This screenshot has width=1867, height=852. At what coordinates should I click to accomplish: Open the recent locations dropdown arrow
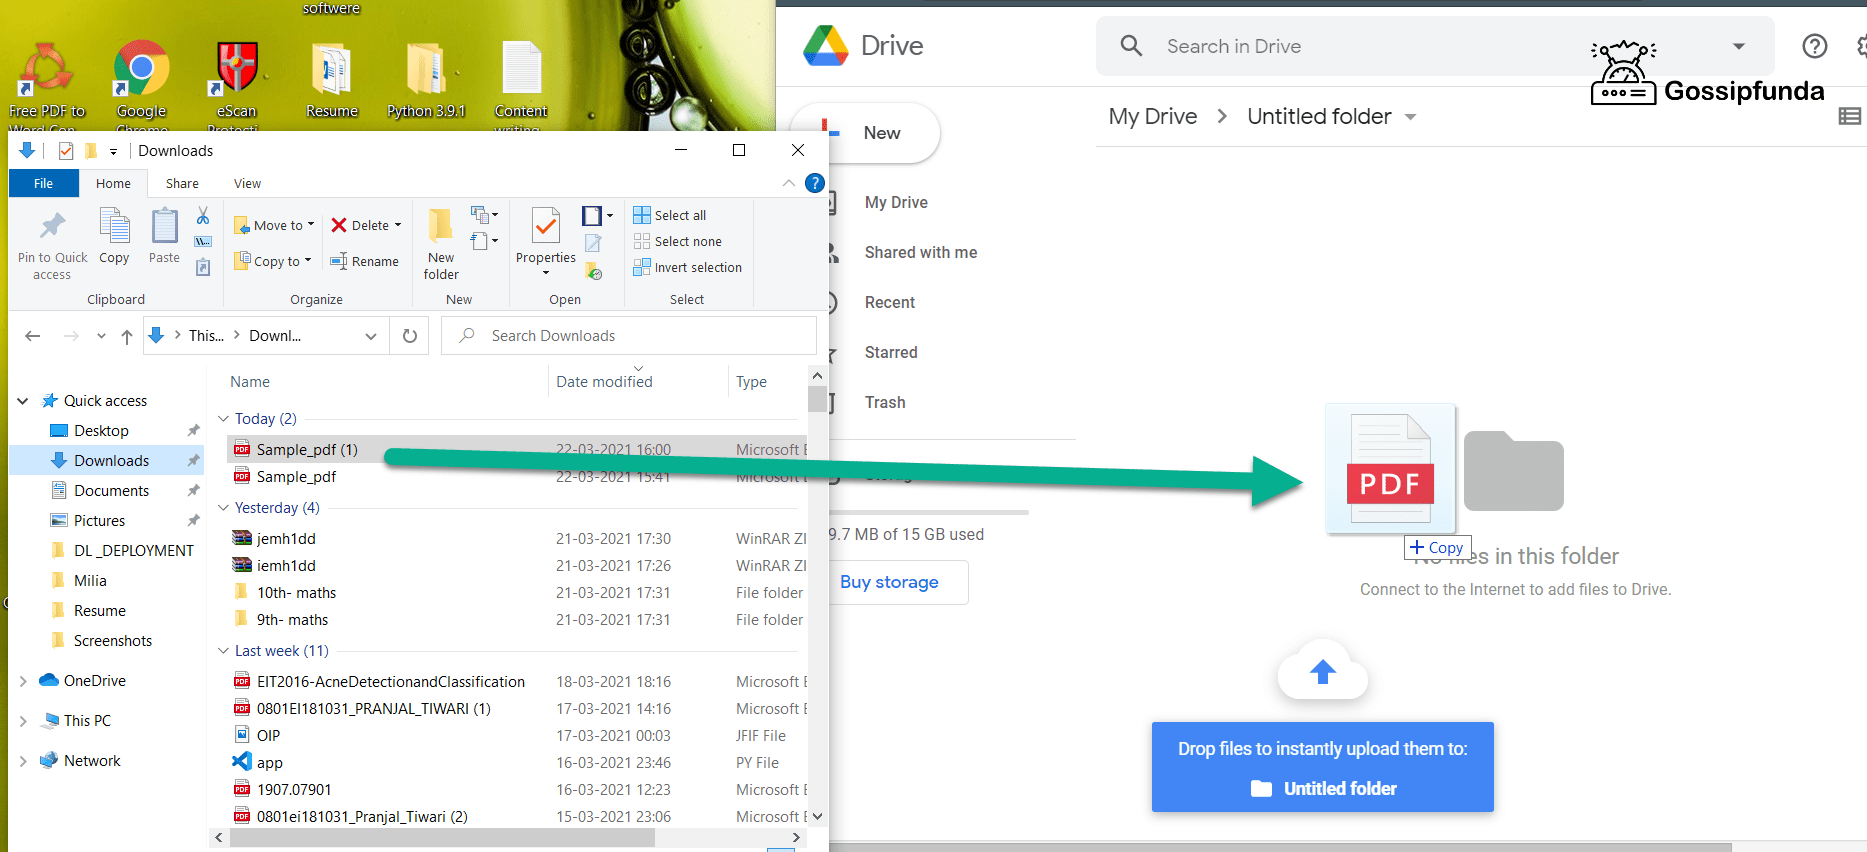tap(101, 336)
